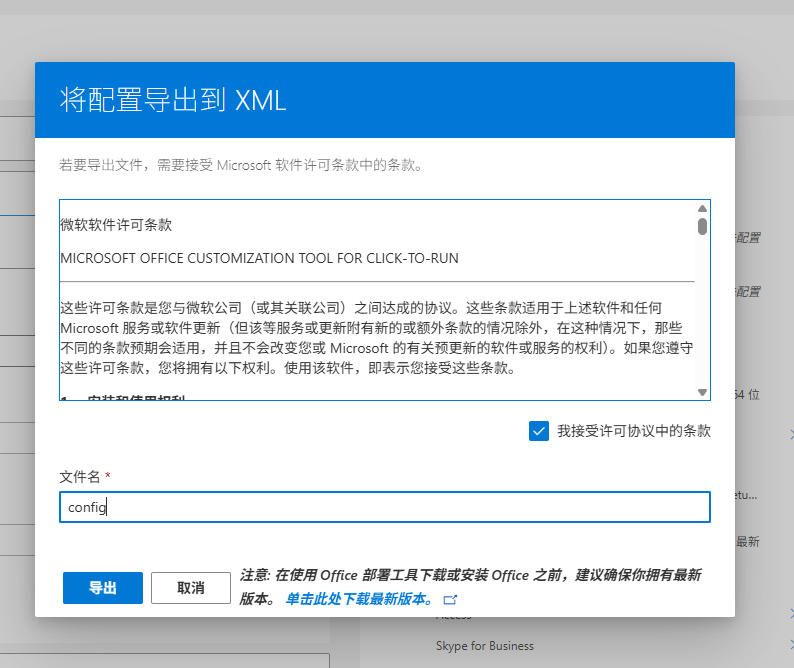
Task: Click the 将配置导出到 XML dialog title
Action: (x=173, y=100)
